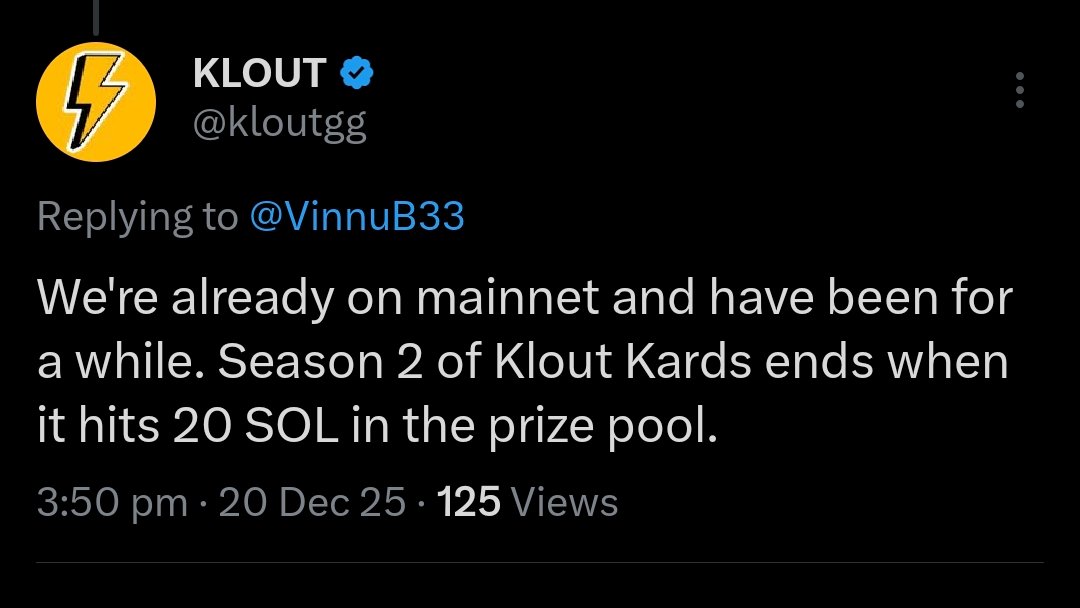Click the divider line below the tweet
This screenshot has height=608, width=1080.
point(540,562)
